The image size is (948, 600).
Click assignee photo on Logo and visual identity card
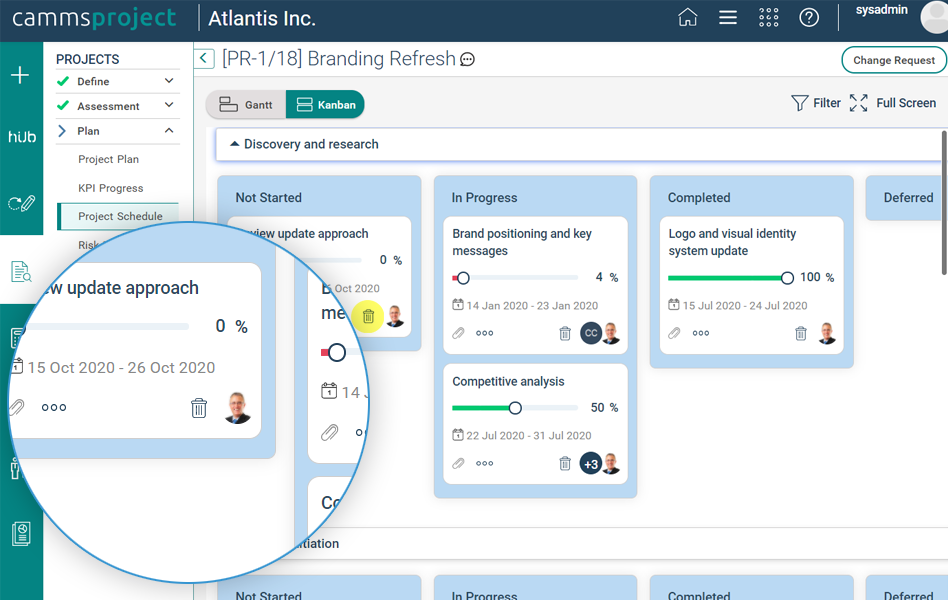click(x=827, y=333)
